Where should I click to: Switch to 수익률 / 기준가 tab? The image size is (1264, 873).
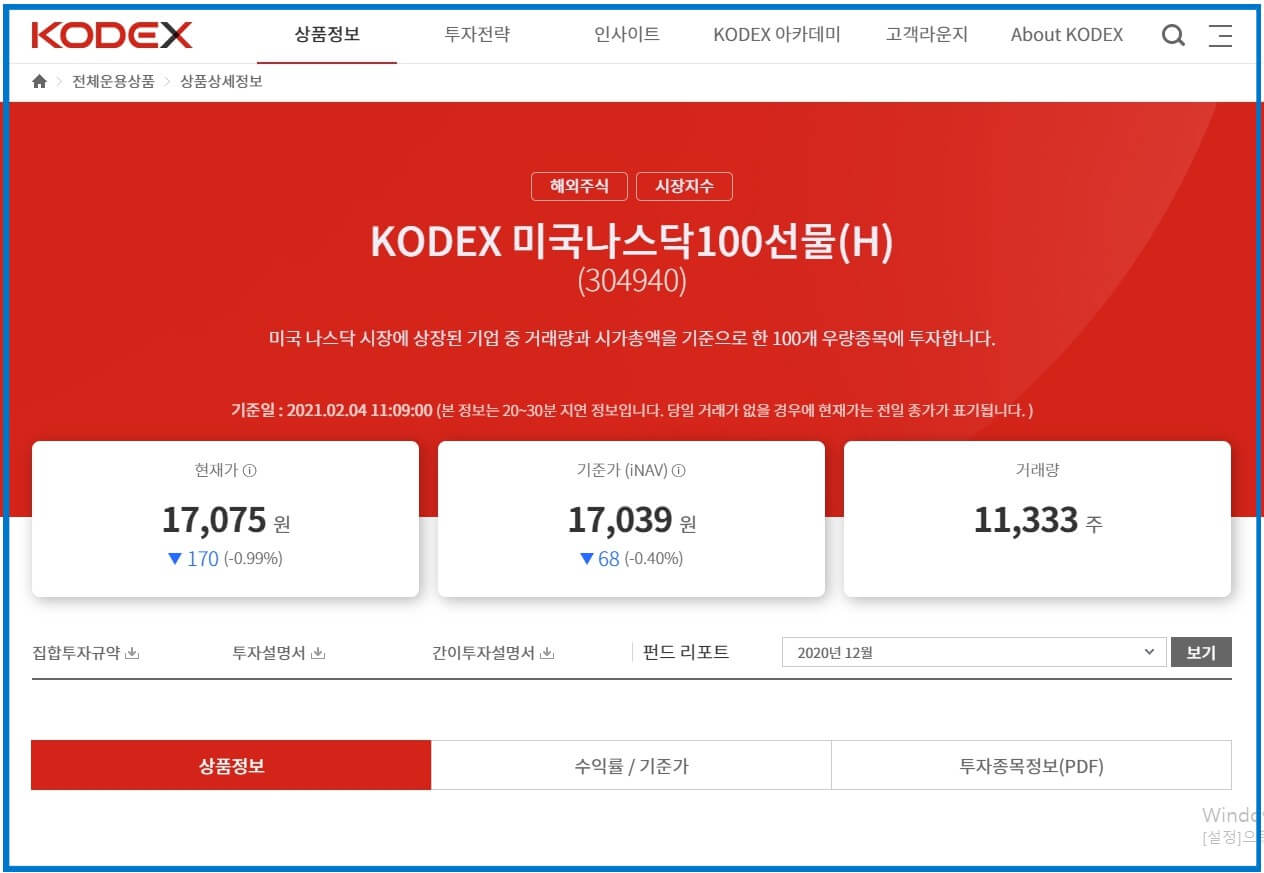point(631,765)
